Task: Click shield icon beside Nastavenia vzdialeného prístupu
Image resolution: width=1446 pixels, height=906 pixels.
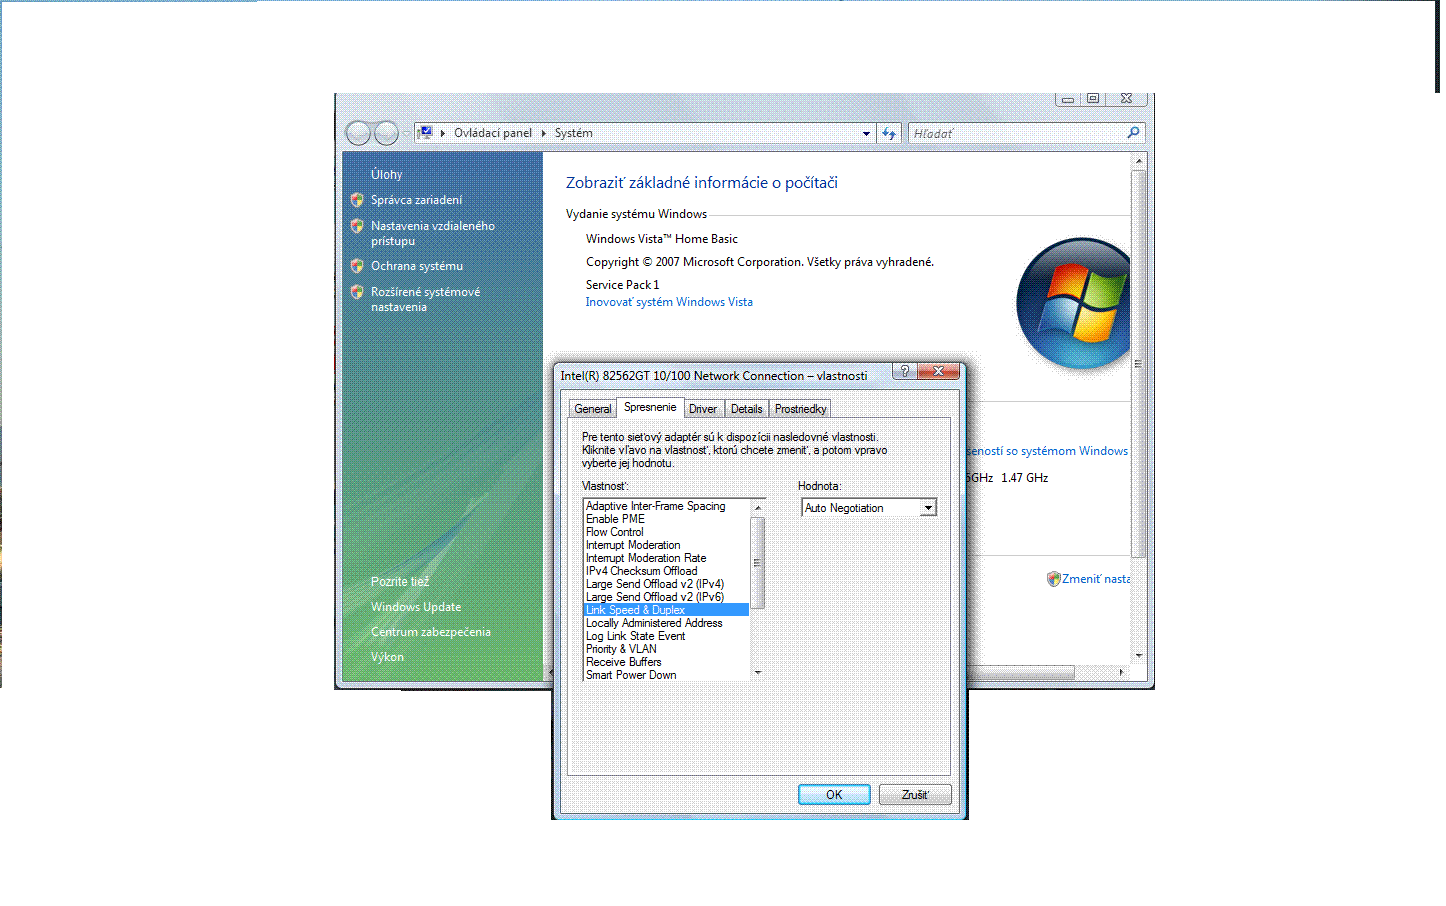Action: pos(357,226)
